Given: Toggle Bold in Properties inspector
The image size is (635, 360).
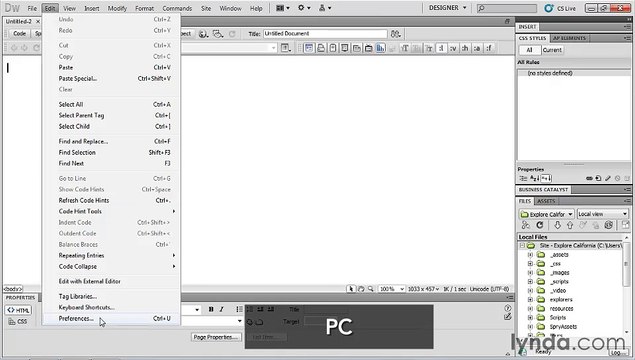Looking at the screenshot, I should coord(211,309).
